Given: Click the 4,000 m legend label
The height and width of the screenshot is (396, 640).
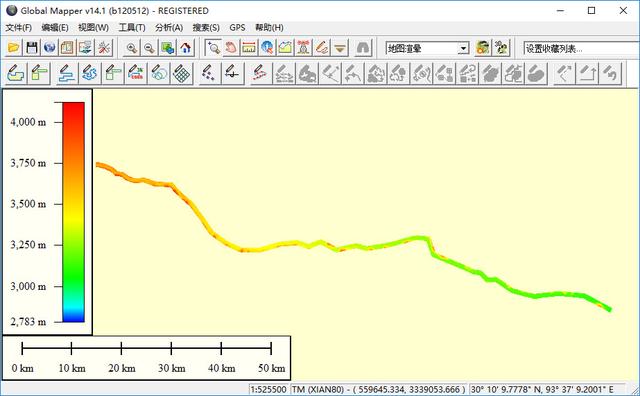Looking at the screenshot, I should pyautogui.click(x=28, y=122).
